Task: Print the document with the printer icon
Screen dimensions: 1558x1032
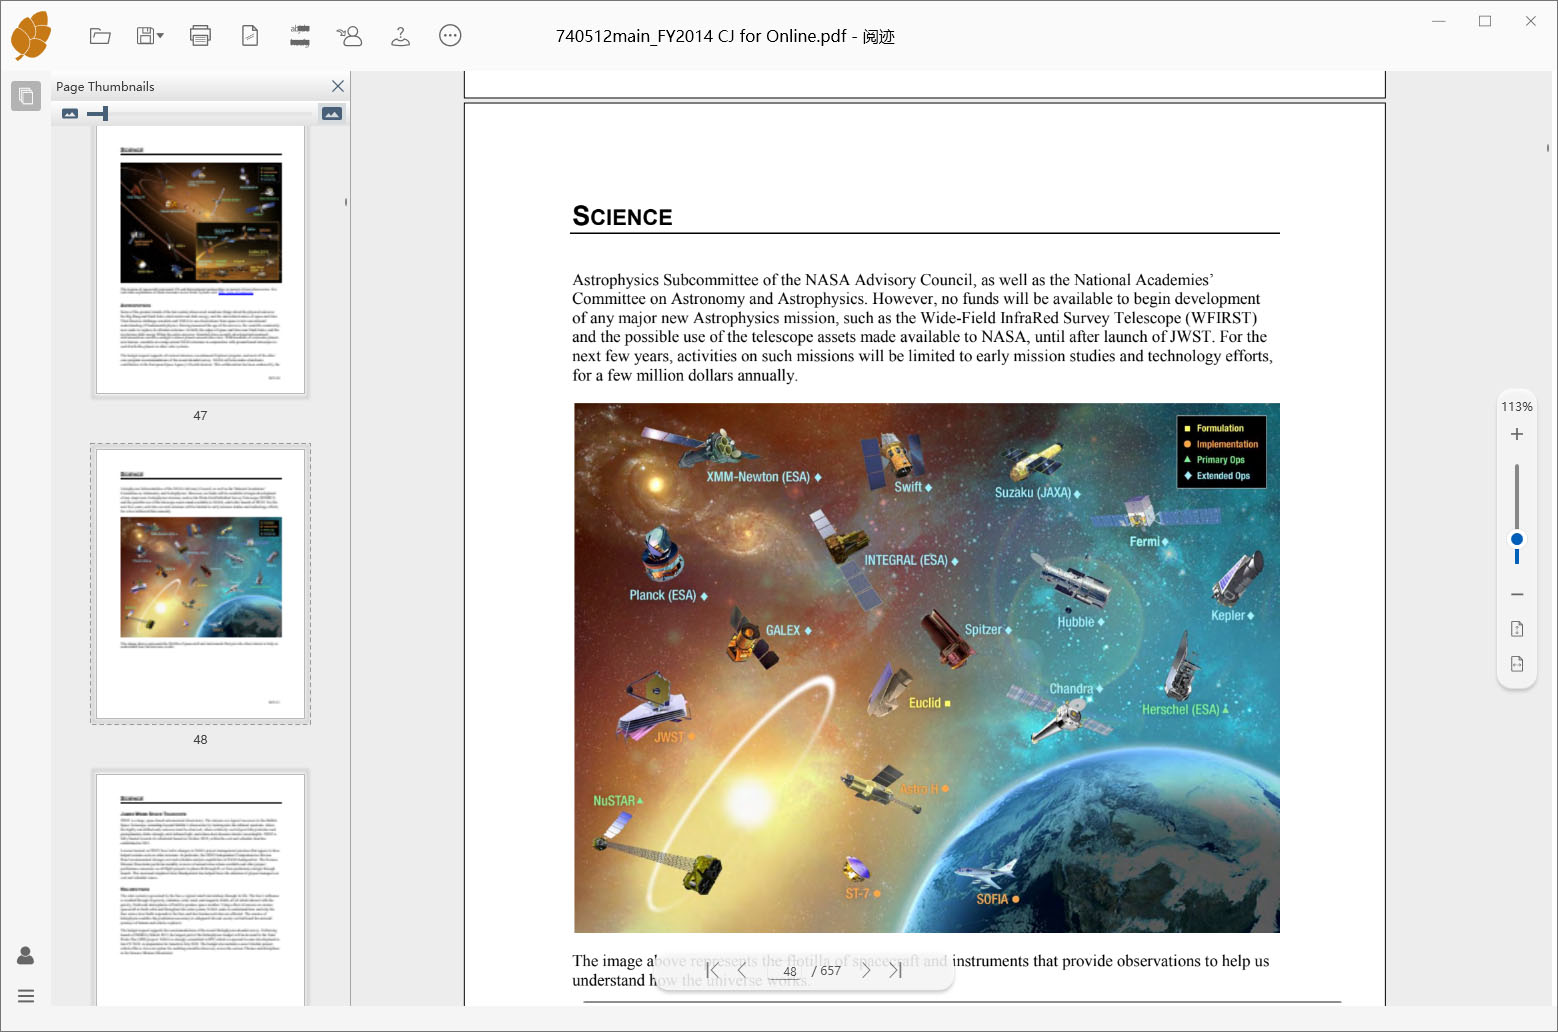Action: (x=200, y=36)
